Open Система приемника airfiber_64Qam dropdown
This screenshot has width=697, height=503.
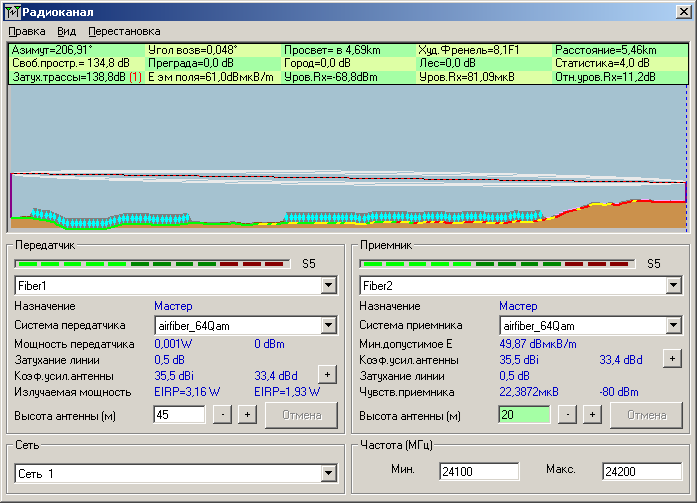tap(673, 325)
